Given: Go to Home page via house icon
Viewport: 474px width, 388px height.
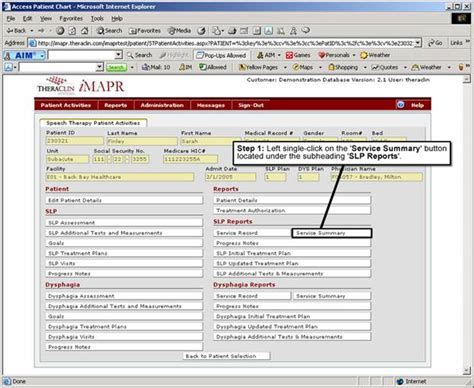Looking at the screenshot, I should [x=85, y=31].
